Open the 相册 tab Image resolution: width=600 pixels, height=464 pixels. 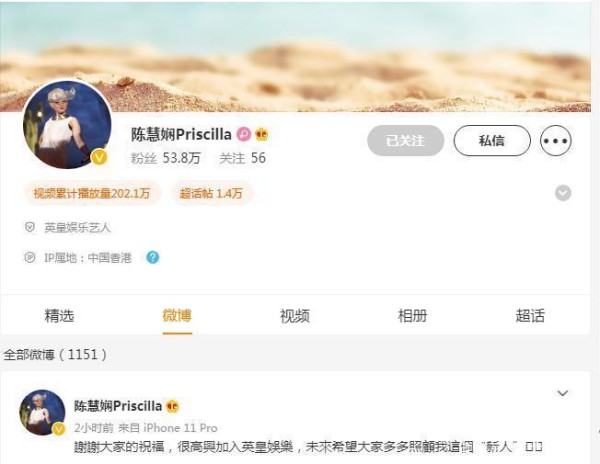coord(412,316)
